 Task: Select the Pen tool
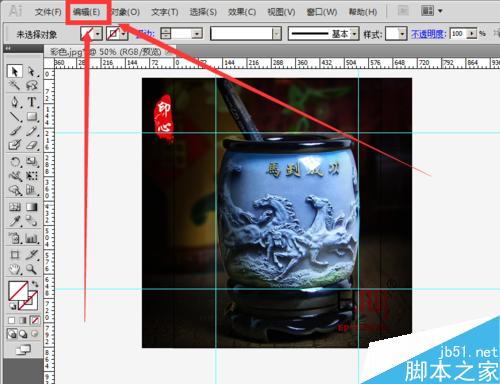[15, 102]
